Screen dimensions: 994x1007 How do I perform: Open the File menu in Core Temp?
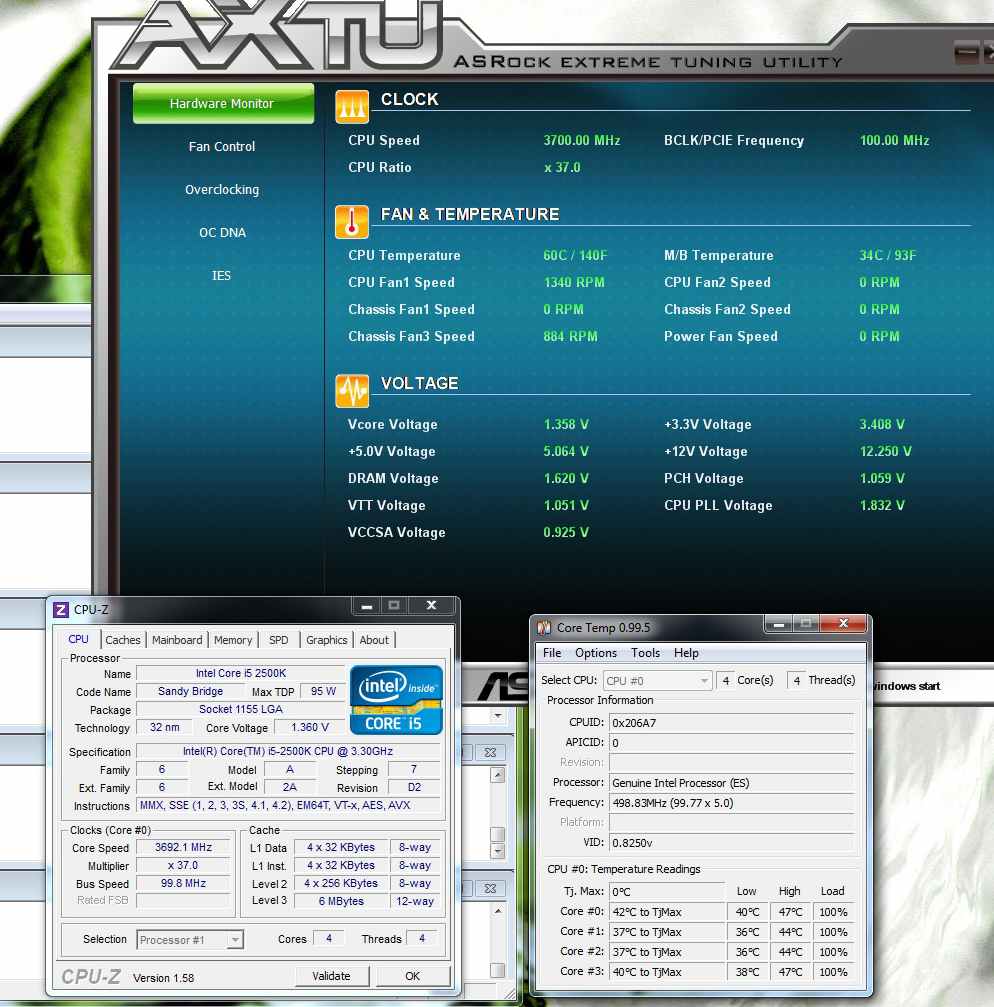point(552,652)
